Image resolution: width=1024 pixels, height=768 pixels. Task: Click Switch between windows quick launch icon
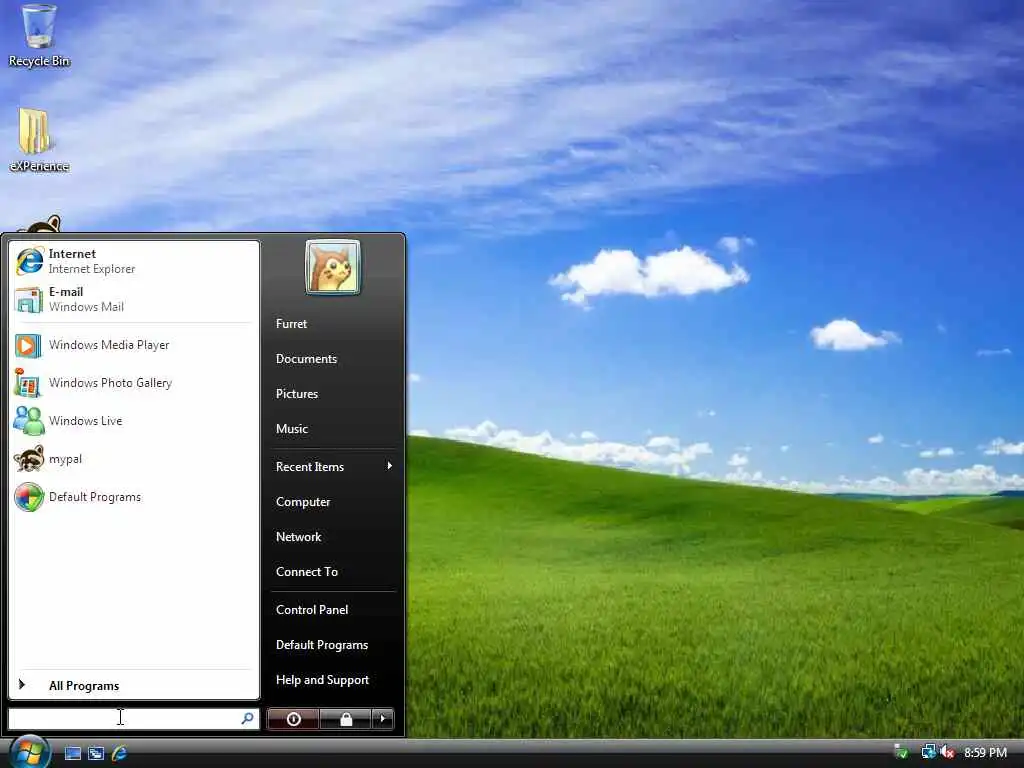click(x=96, y=754)
